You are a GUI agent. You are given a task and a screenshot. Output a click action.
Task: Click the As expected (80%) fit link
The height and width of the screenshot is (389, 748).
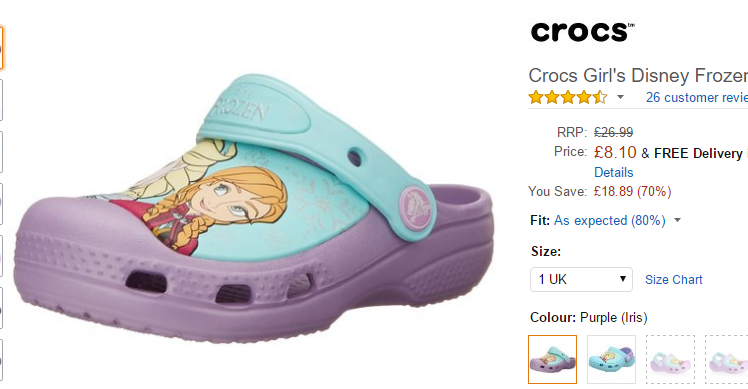[x=610, y=221]
